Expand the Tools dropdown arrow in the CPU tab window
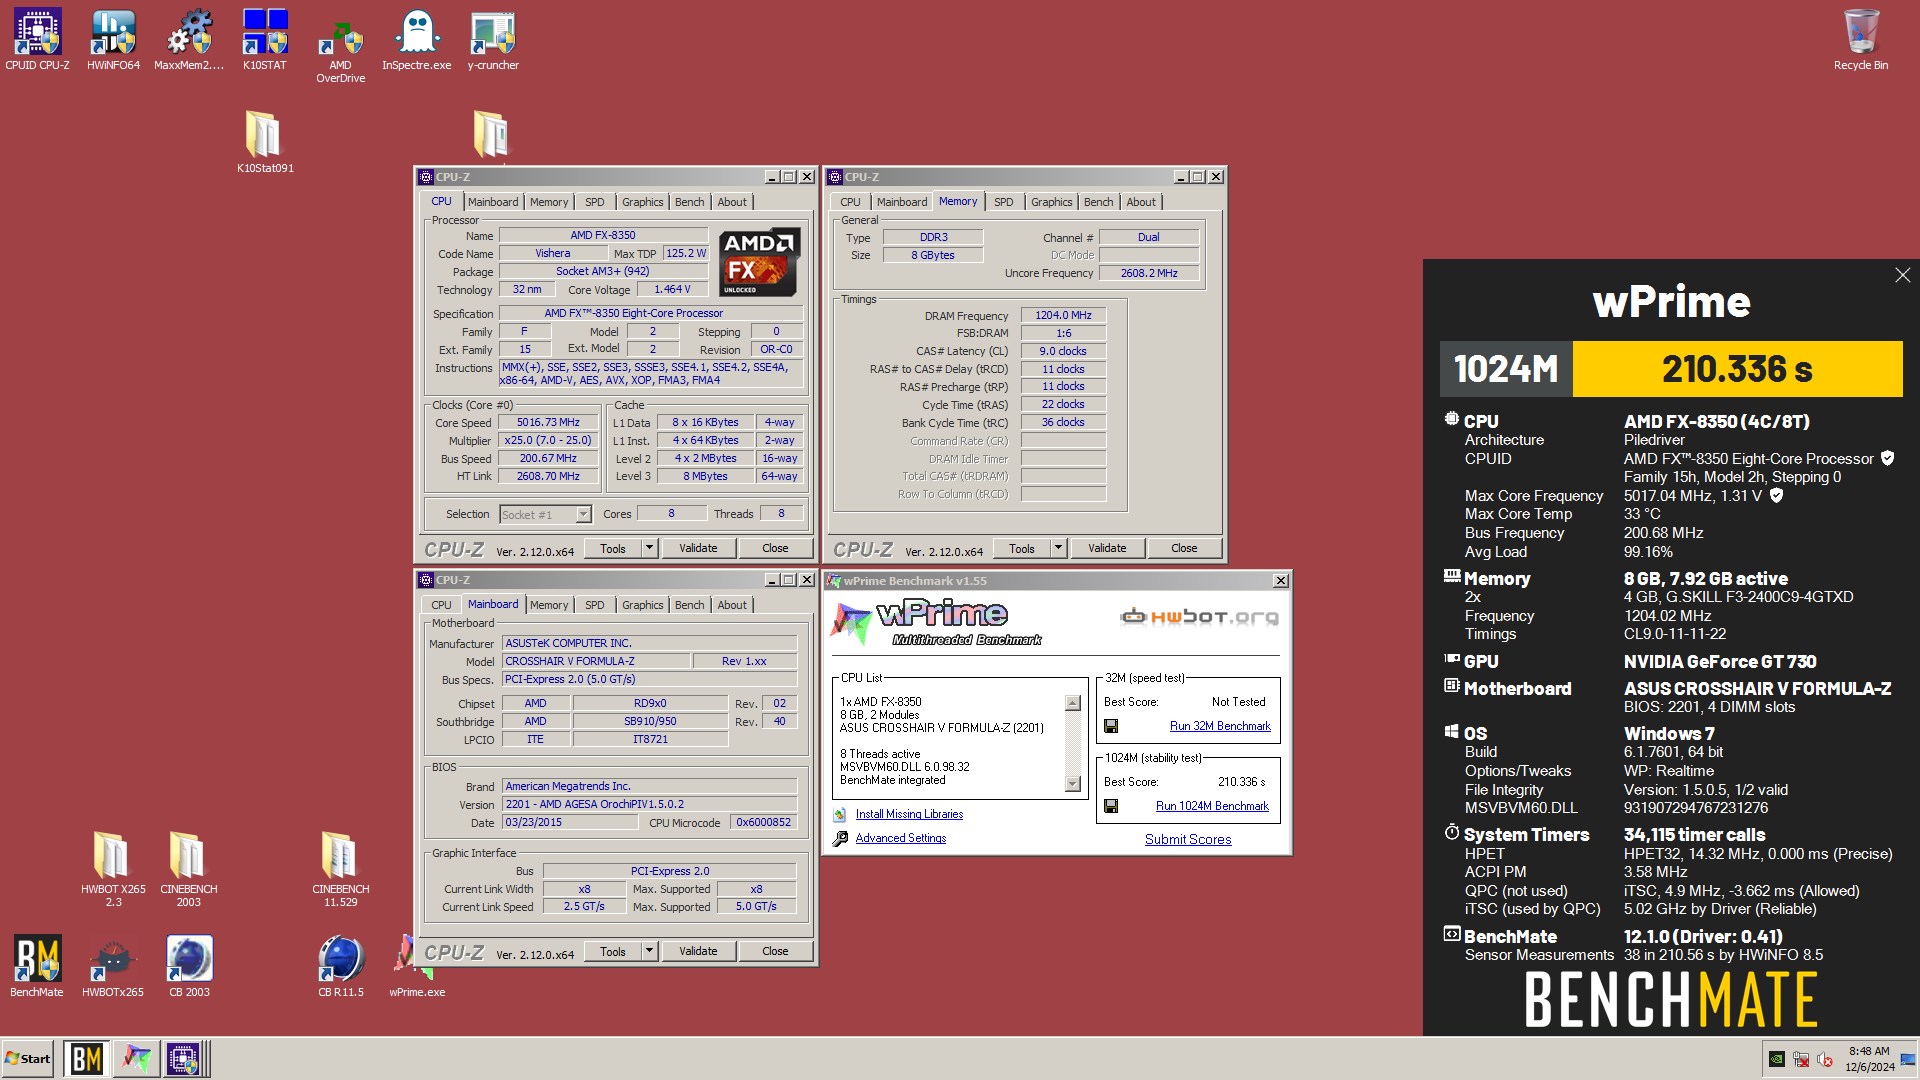 click(649, 548)
